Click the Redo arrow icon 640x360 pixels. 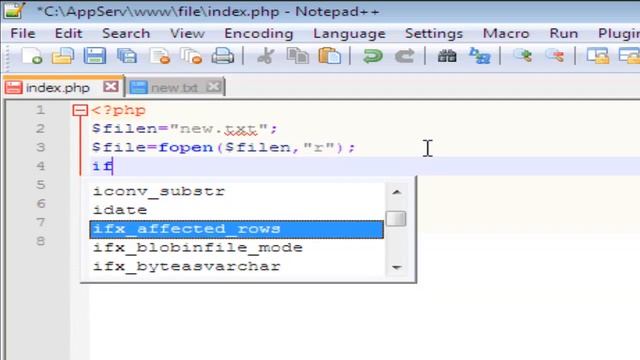[x=404, y=56]
